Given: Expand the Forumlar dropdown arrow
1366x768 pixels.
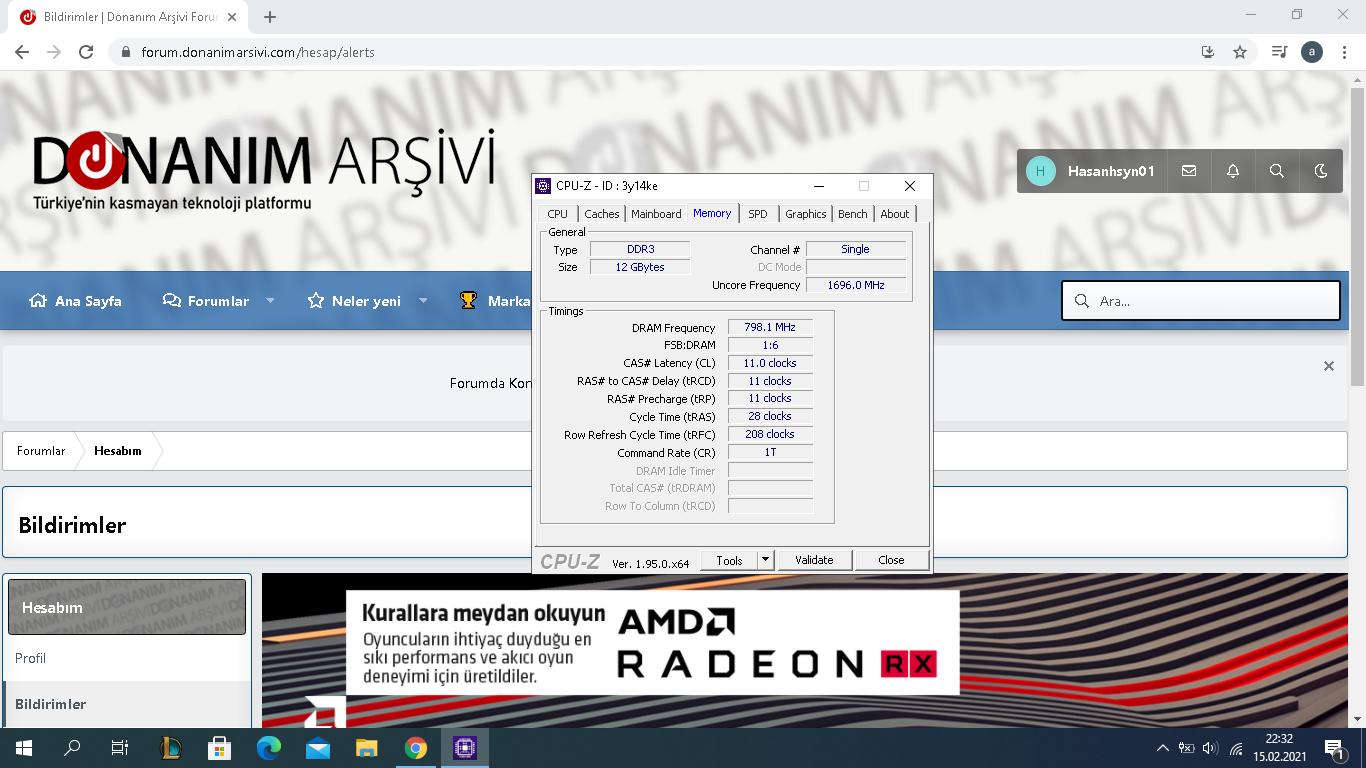Looking at the screenshot, I should pyautogui.click(x=270, y=301).
